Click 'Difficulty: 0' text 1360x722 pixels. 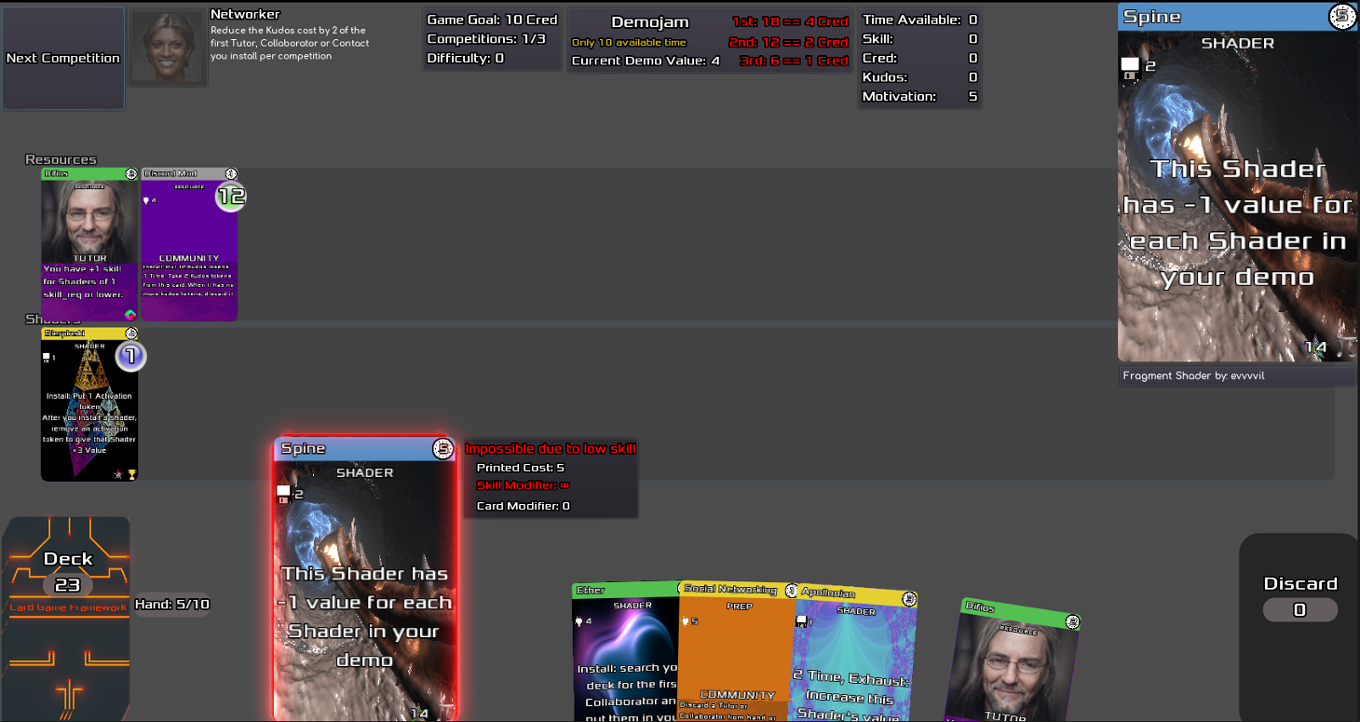tap(466, 58)
